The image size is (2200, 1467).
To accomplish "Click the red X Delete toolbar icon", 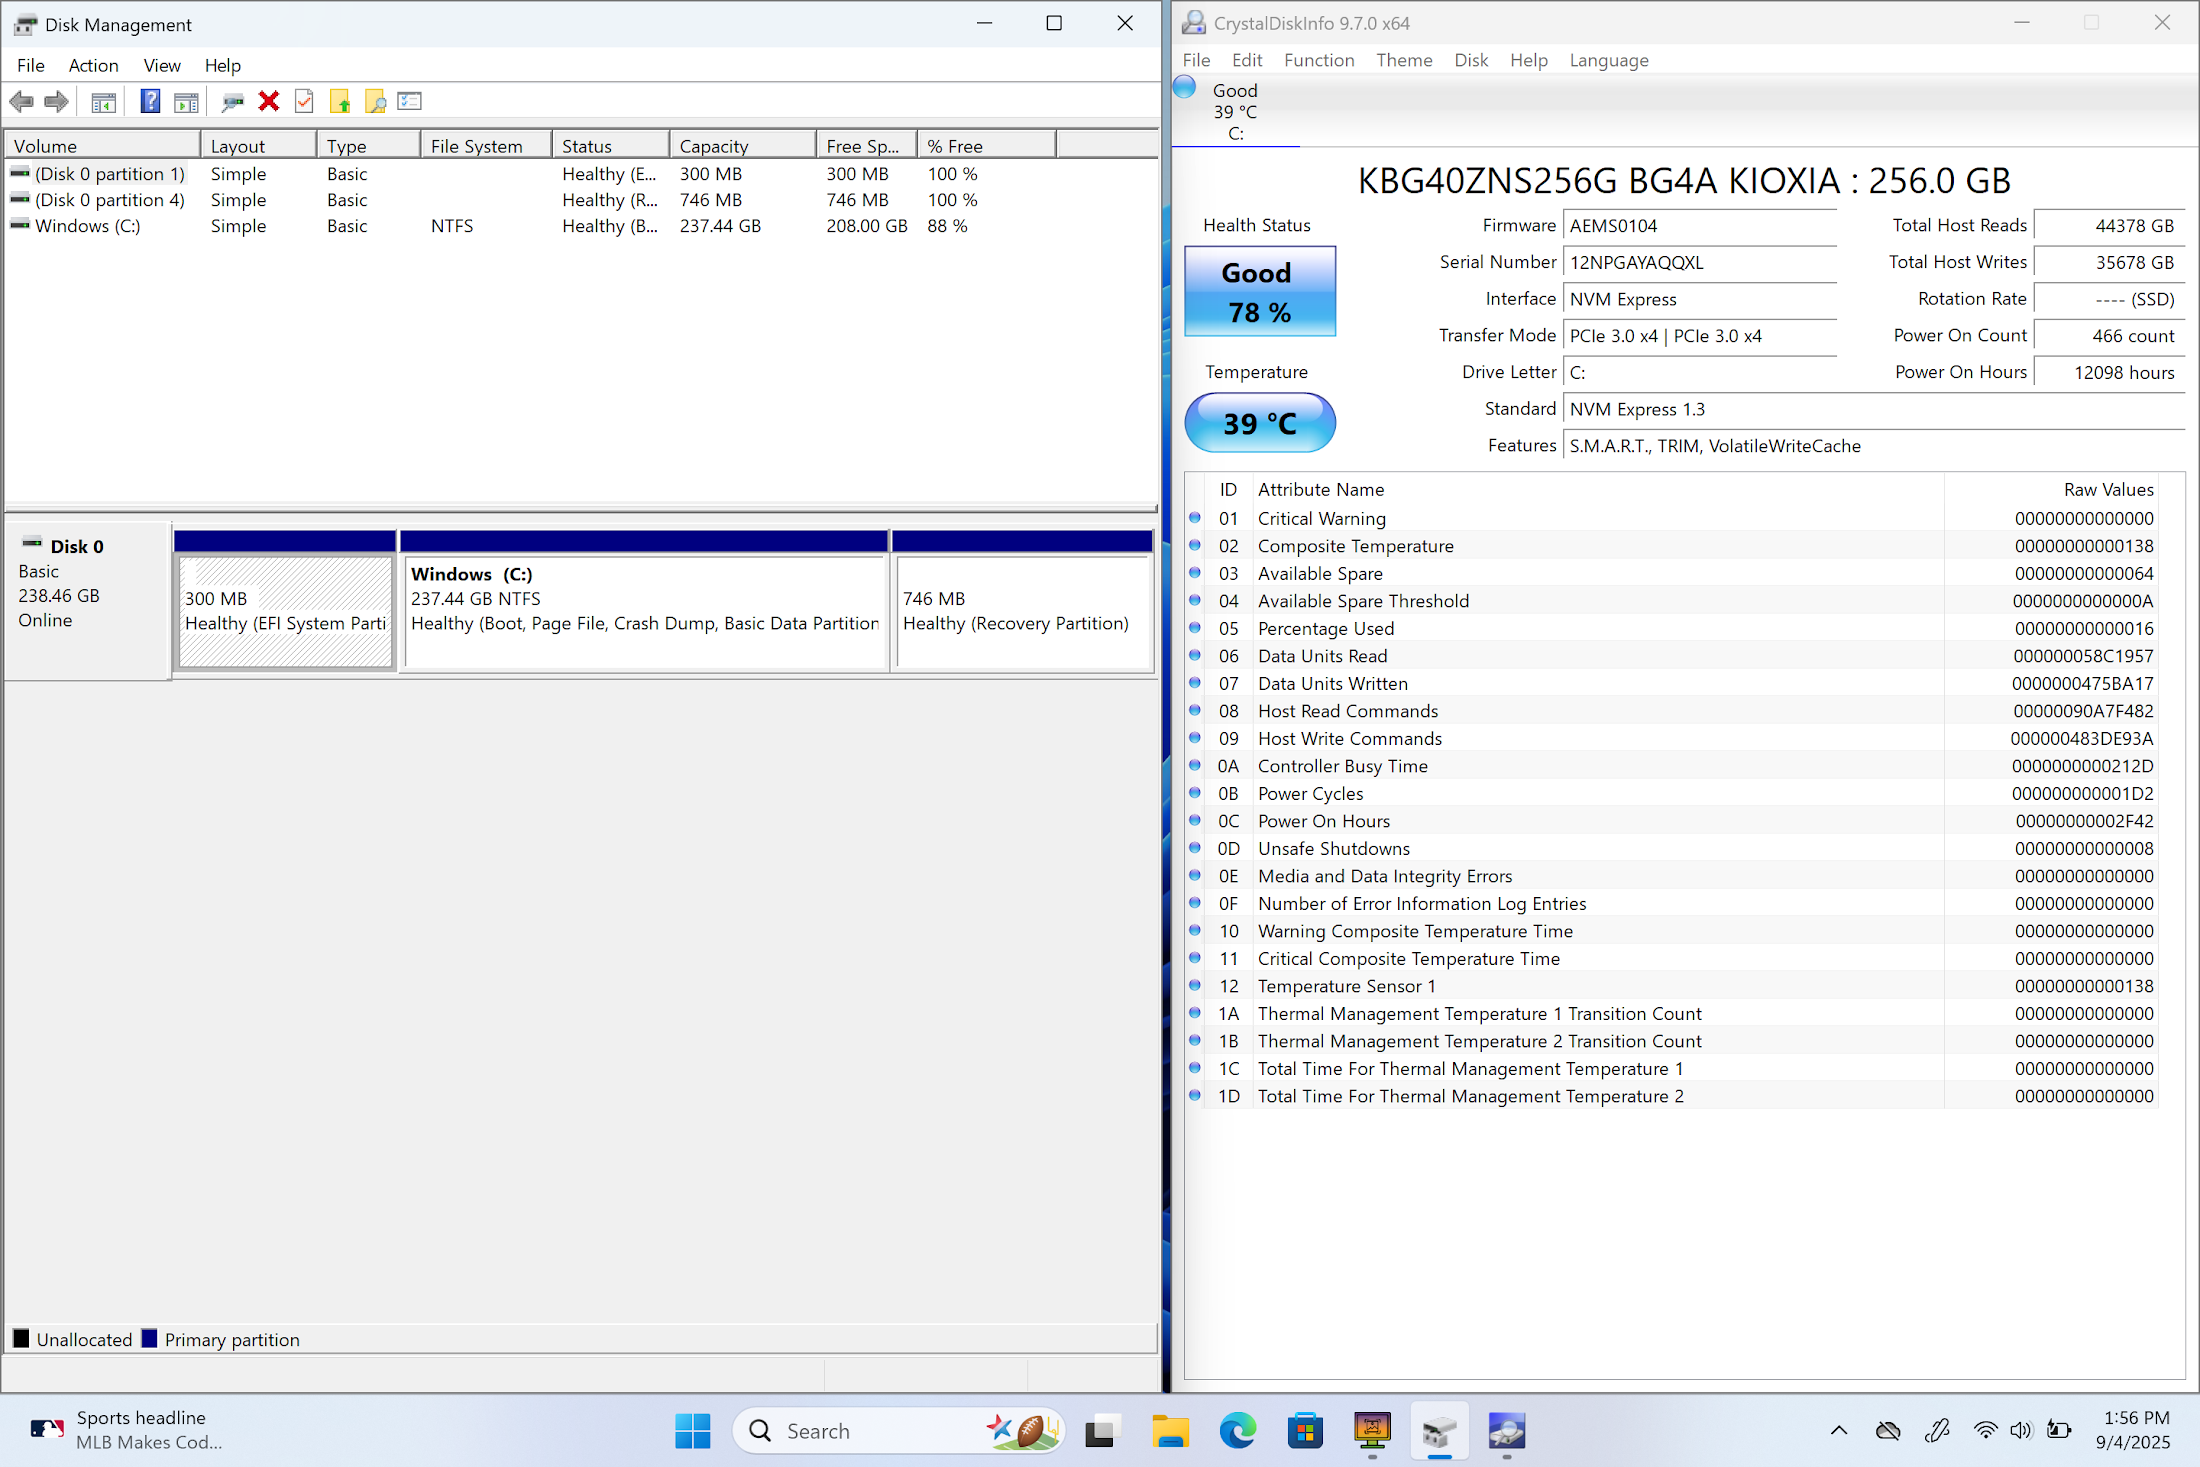I will click(x=268, y=101).
